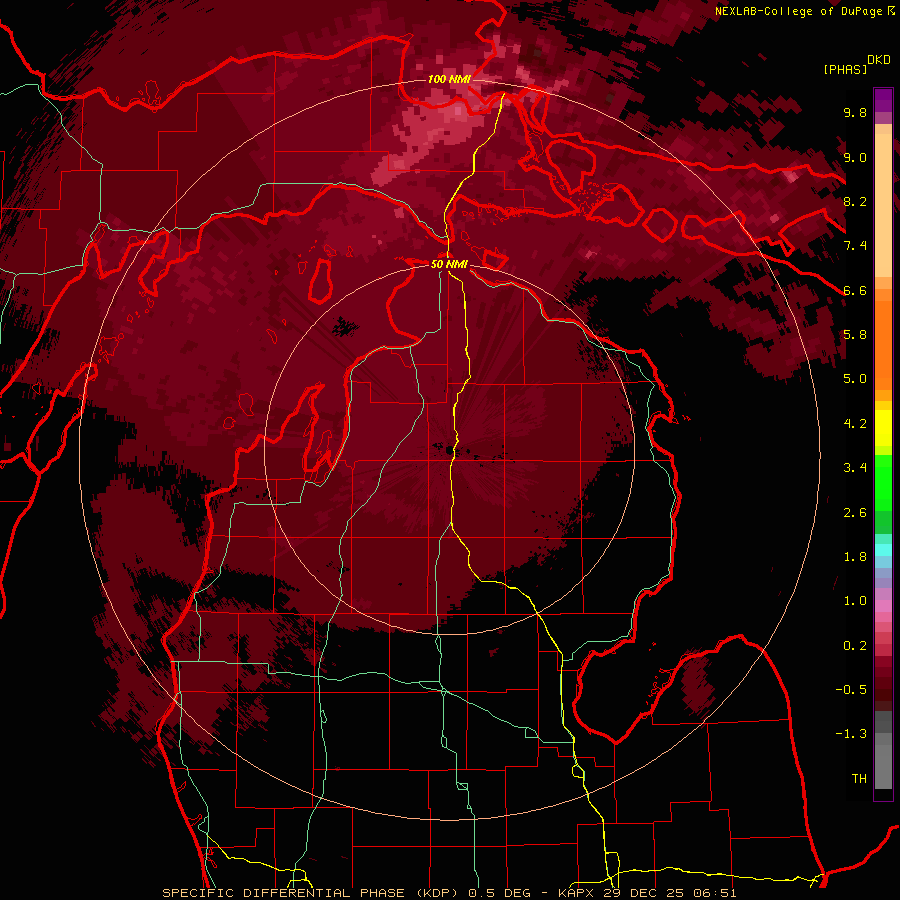Image resolution: width=900 pixels, height=900 pixels.
Task: Select the 8.2 value on the scale
Action: tap(855, 201)
